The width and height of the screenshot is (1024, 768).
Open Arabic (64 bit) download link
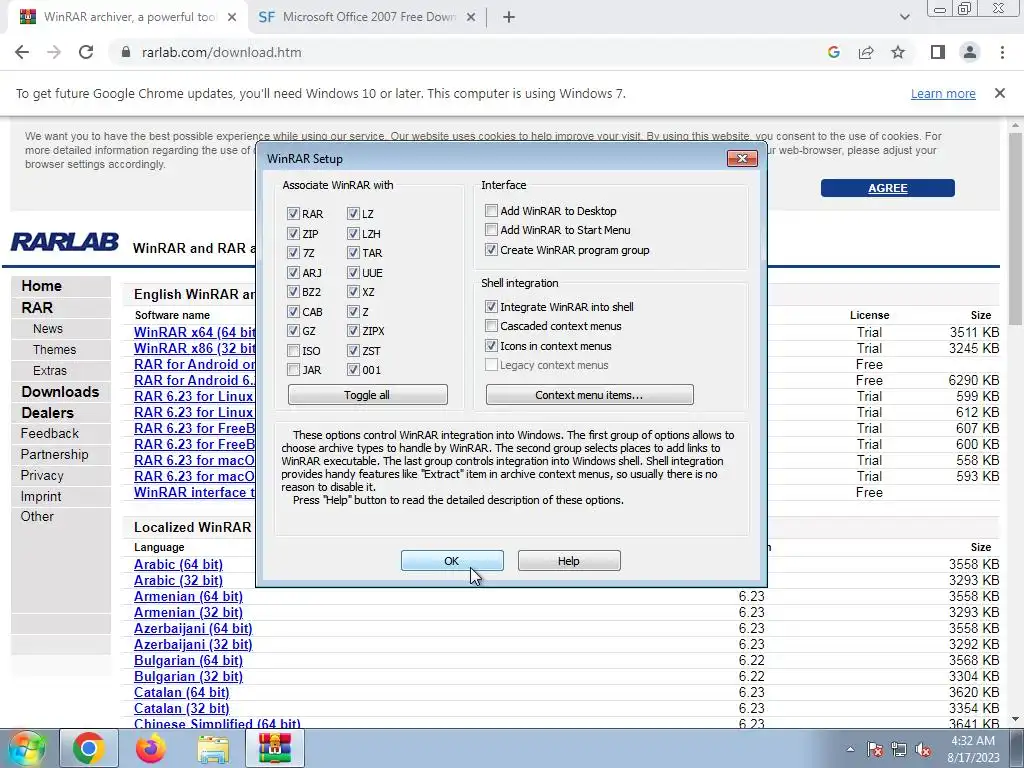[178, 564]
